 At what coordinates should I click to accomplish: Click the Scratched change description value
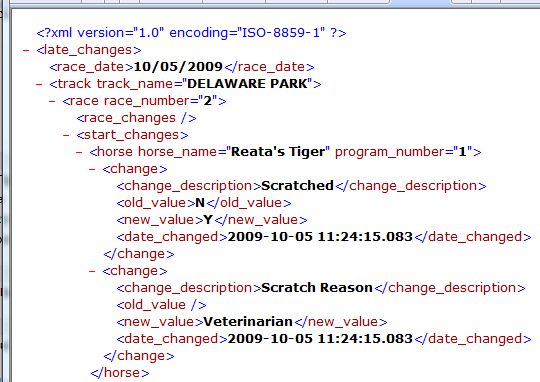click(x=298, y=186)
